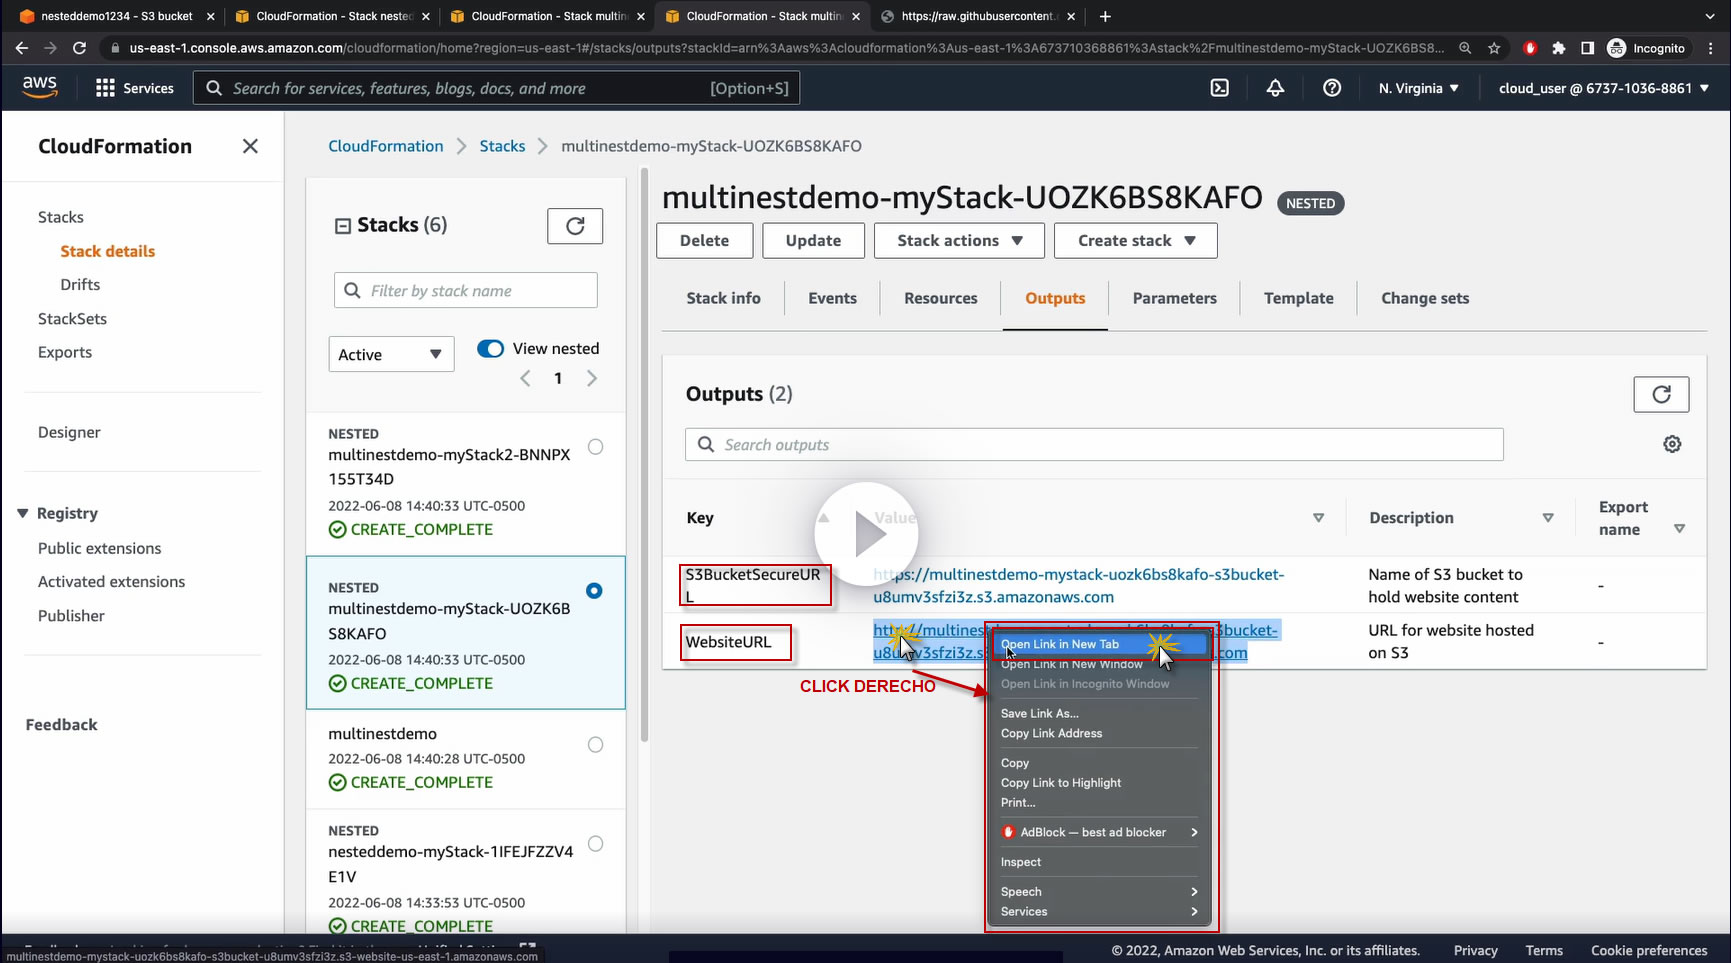Click the Search outputs field
Image resolution: width=1731 pixels, height=963 pixels.
pyautogui.click(x=1094, y=445)
